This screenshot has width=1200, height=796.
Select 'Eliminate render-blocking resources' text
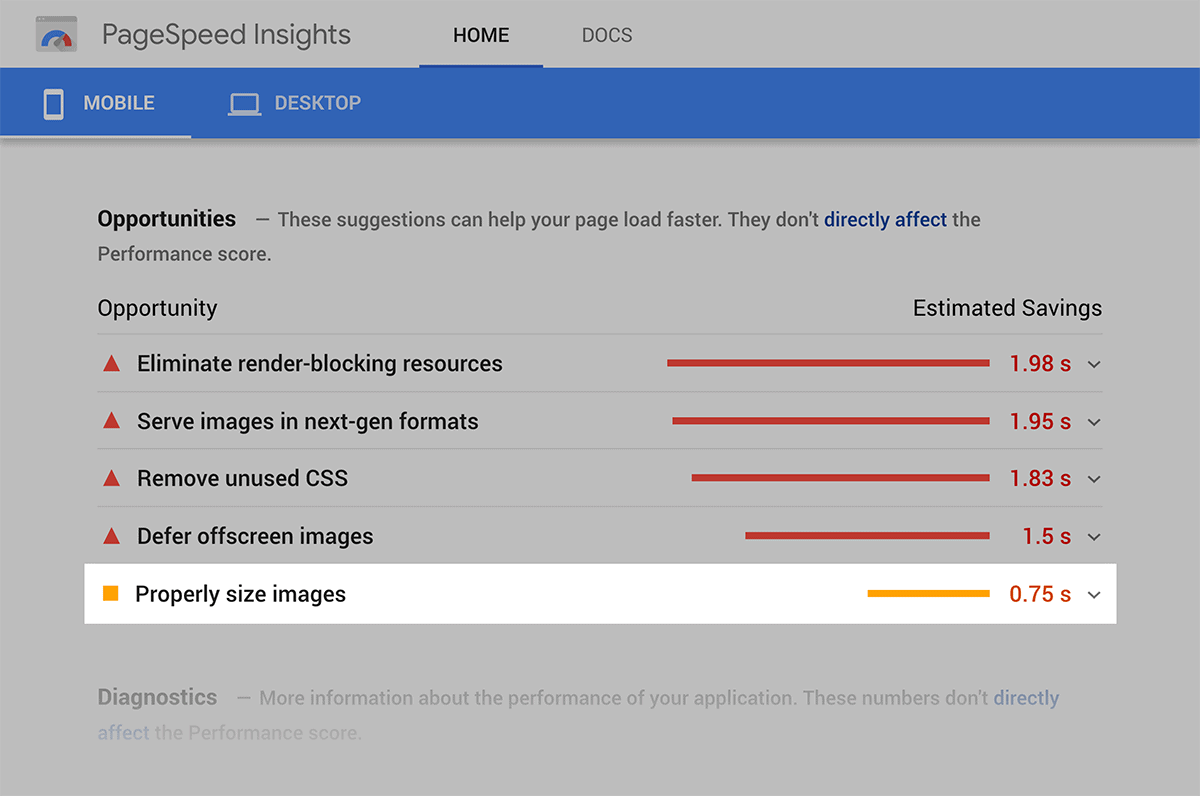point(320,364)
